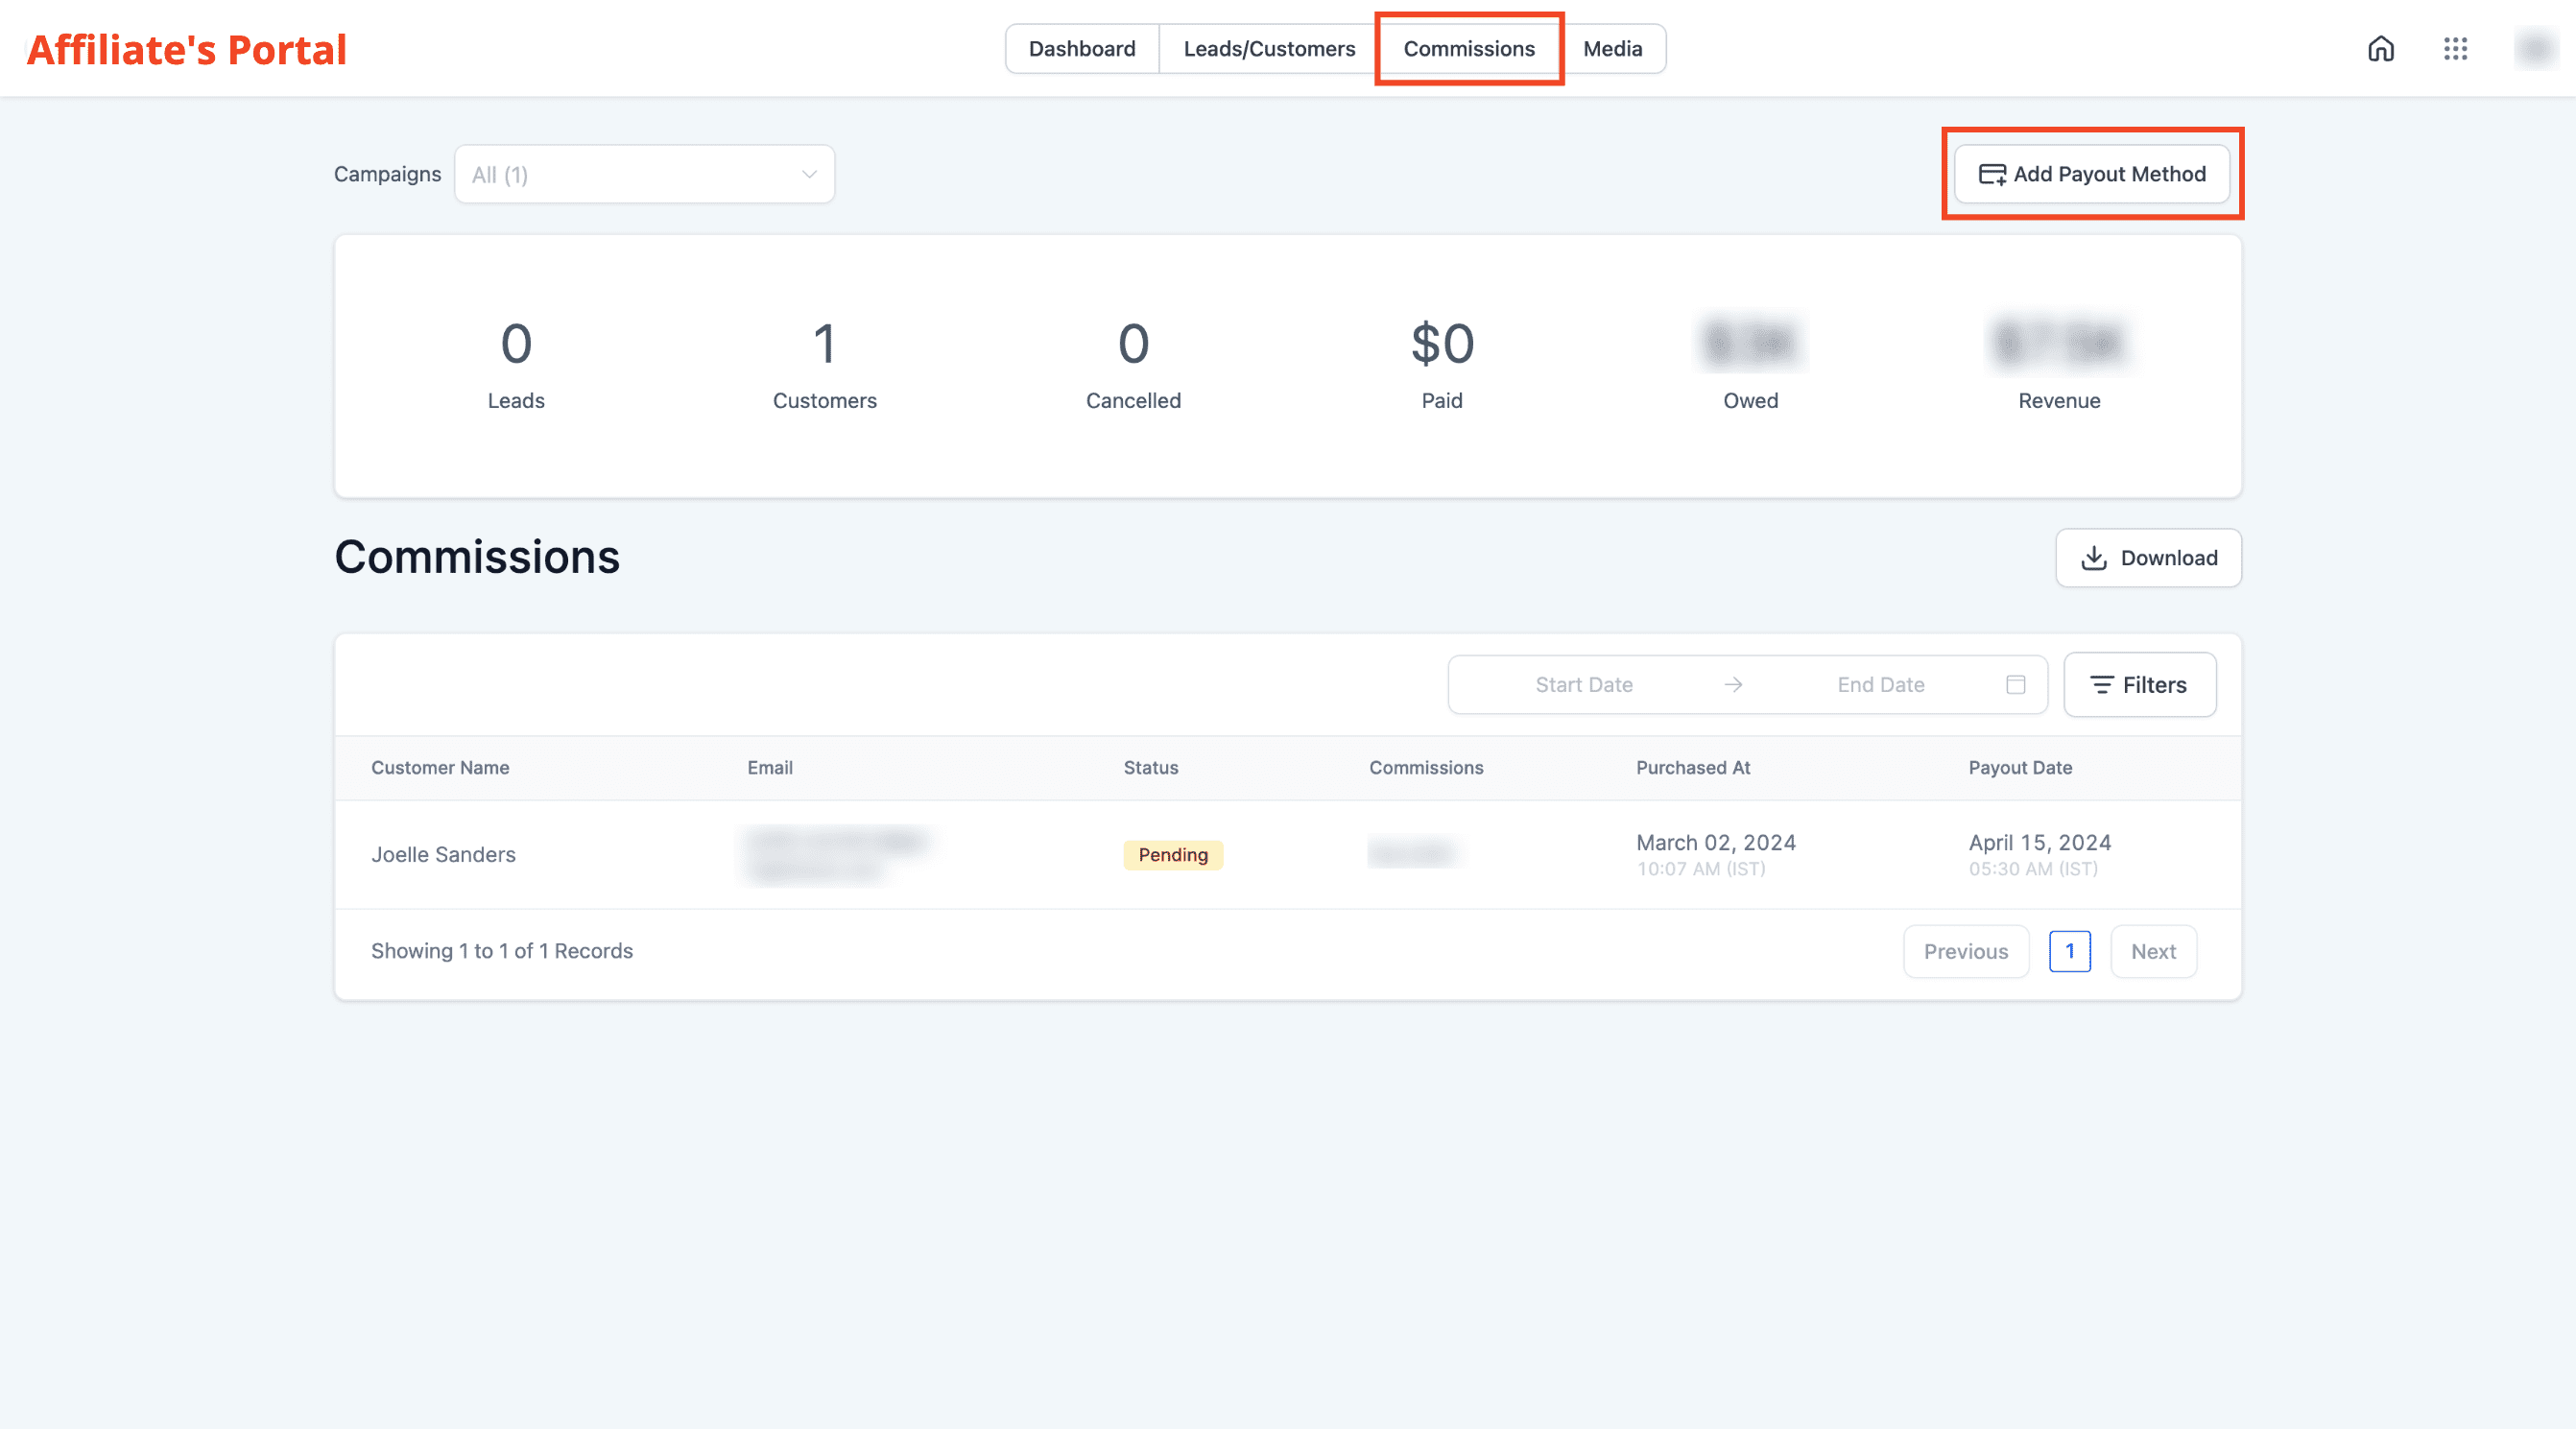Click card icon in Add Payout Method
The width and height of the screenshot is (2576, 1429).
click(x=1993, y=175)
